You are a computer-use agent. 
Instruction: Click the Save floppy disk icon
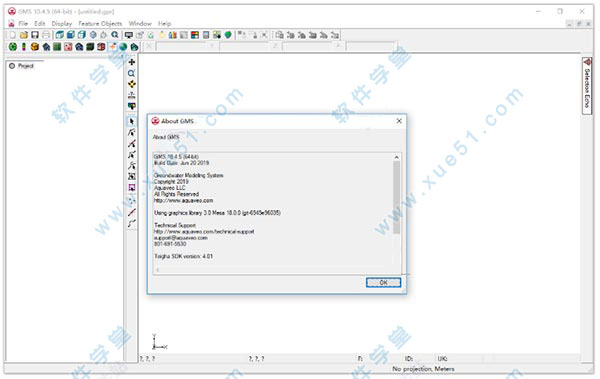(x=35, y=35)
